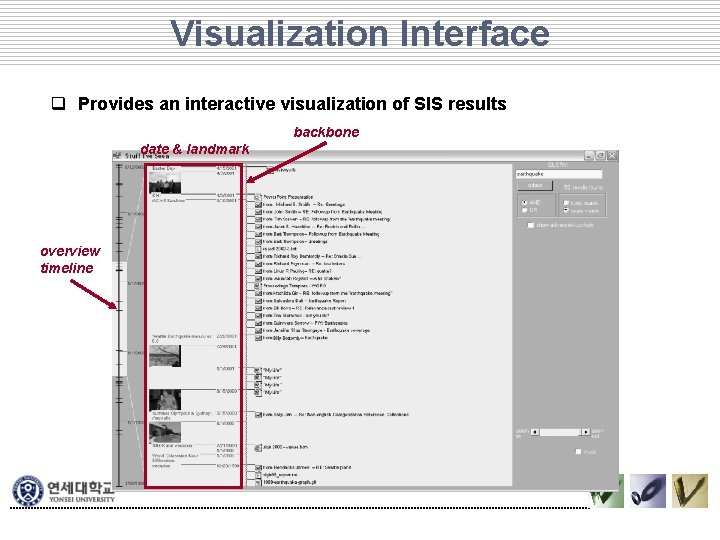720x540 pixels.
Task: Click the Proceedings Template Word document icon
Action: (x=258, y=286)
